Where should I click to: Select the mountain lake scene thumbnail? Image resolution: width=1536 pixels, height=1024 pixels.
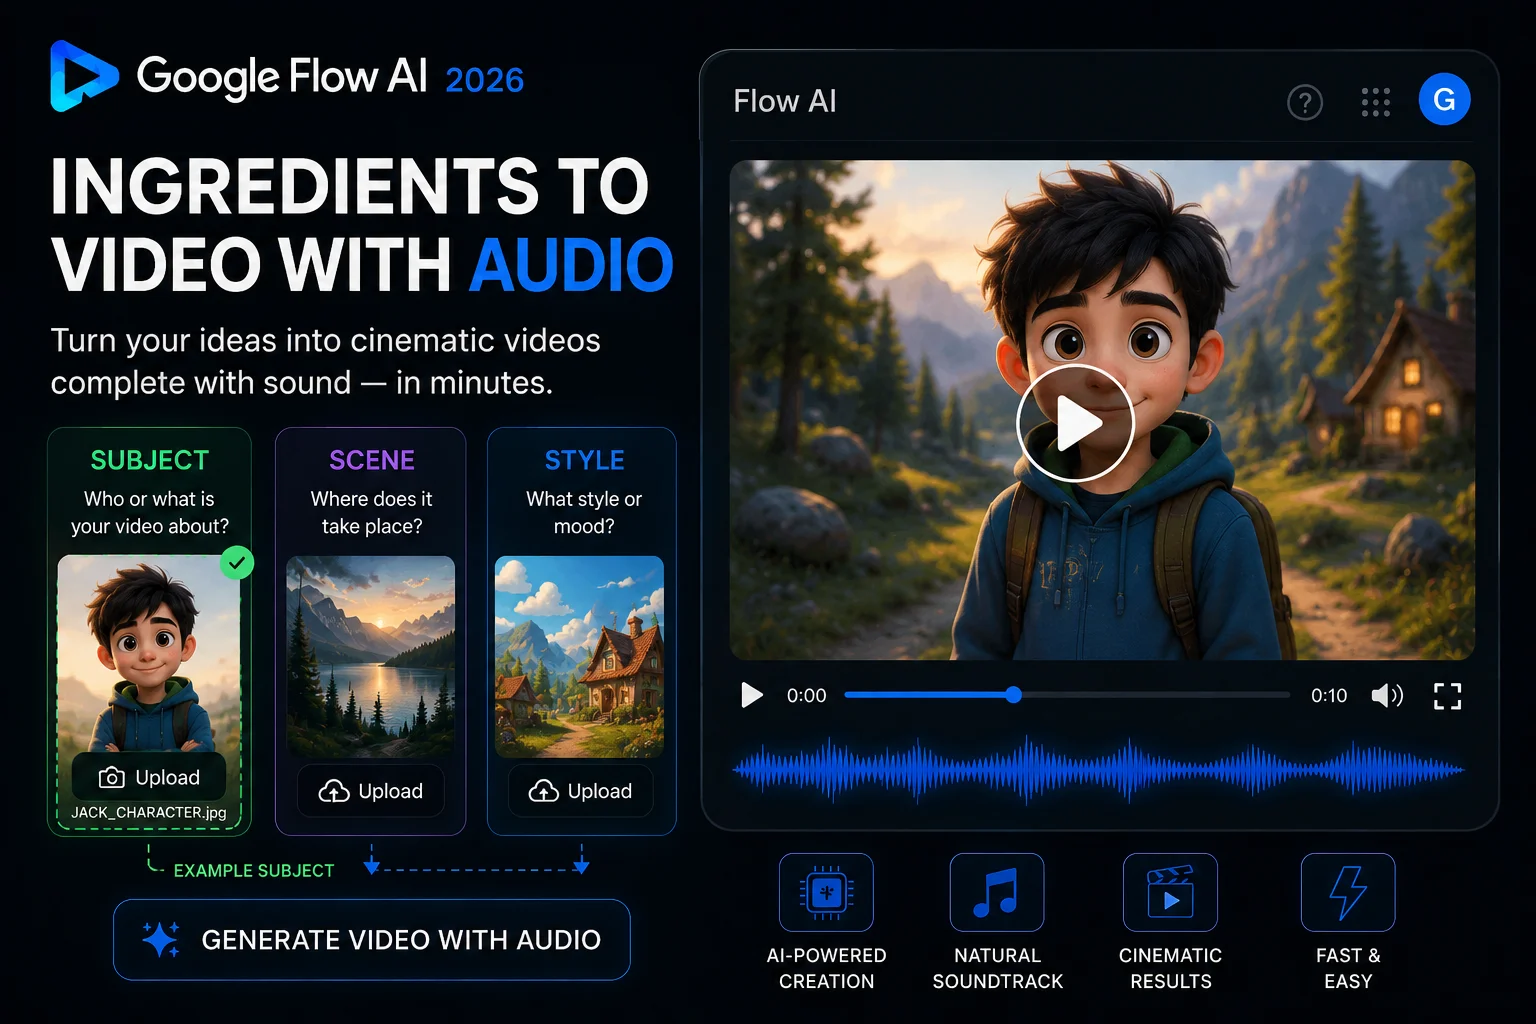(371, 656)
